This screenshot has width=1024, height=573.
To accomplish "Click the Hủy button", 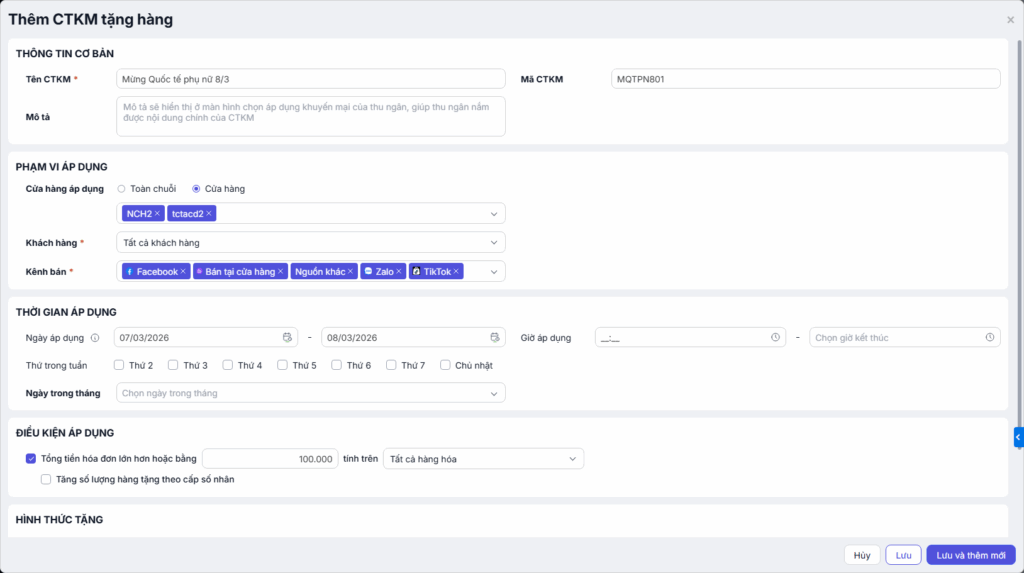I will click(862, 555).
